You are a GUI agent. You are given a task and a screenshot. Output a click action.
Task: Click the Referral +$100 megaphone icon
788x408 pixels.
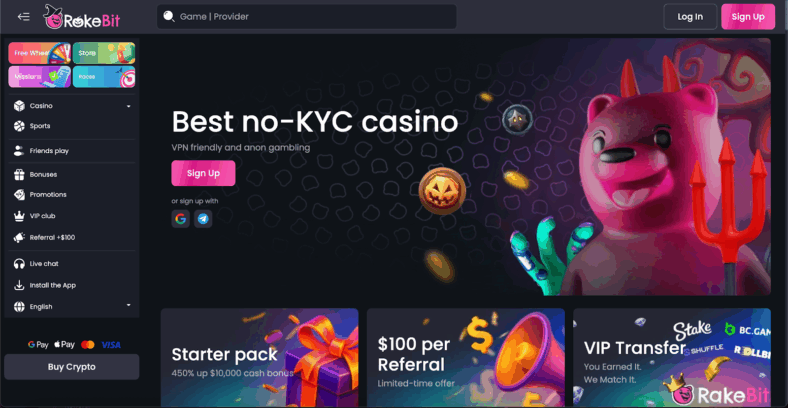[19, 238]
